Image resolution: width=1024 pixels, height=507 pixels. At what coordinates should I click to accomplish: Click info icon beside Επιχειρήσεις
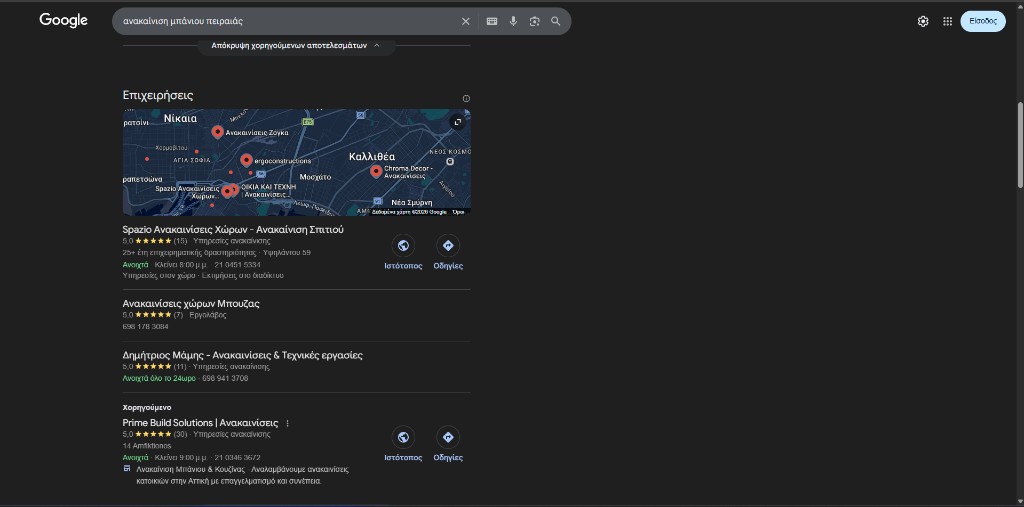point(466,99)
